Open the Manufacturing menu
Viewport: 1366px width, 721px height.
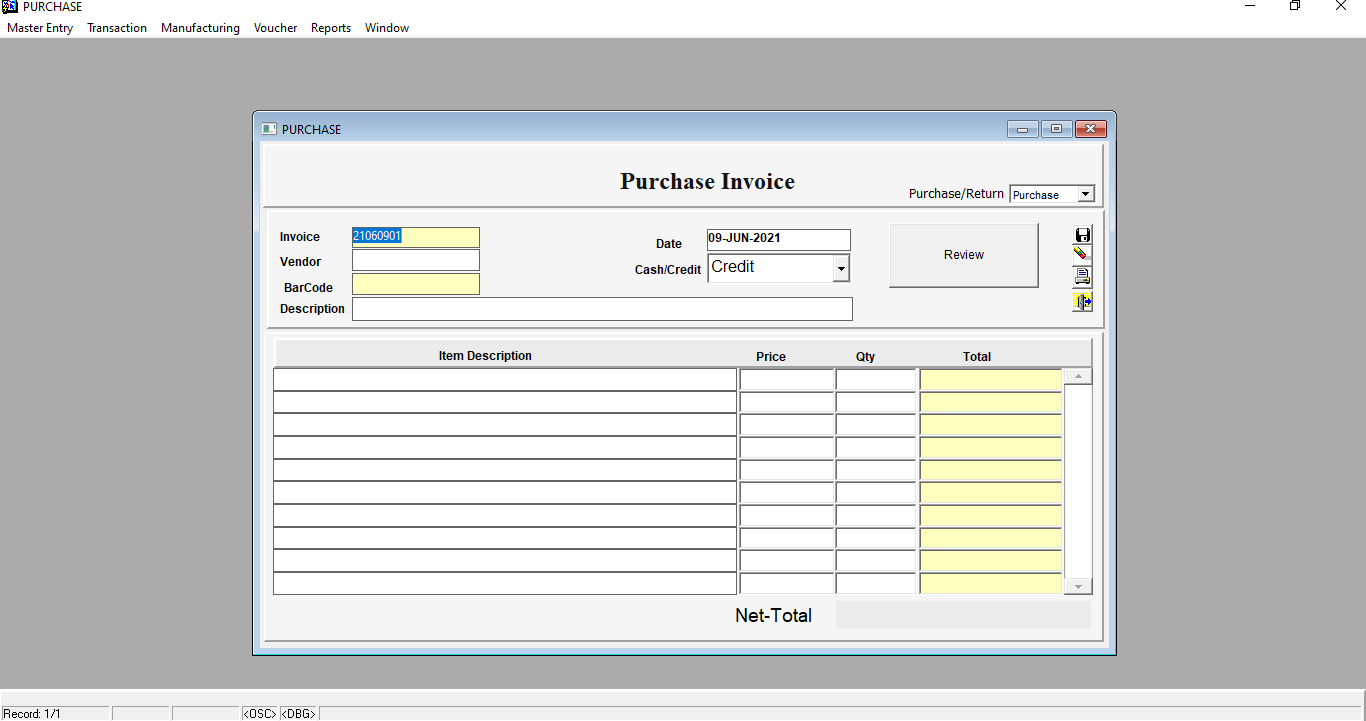[x=200, y=28]
